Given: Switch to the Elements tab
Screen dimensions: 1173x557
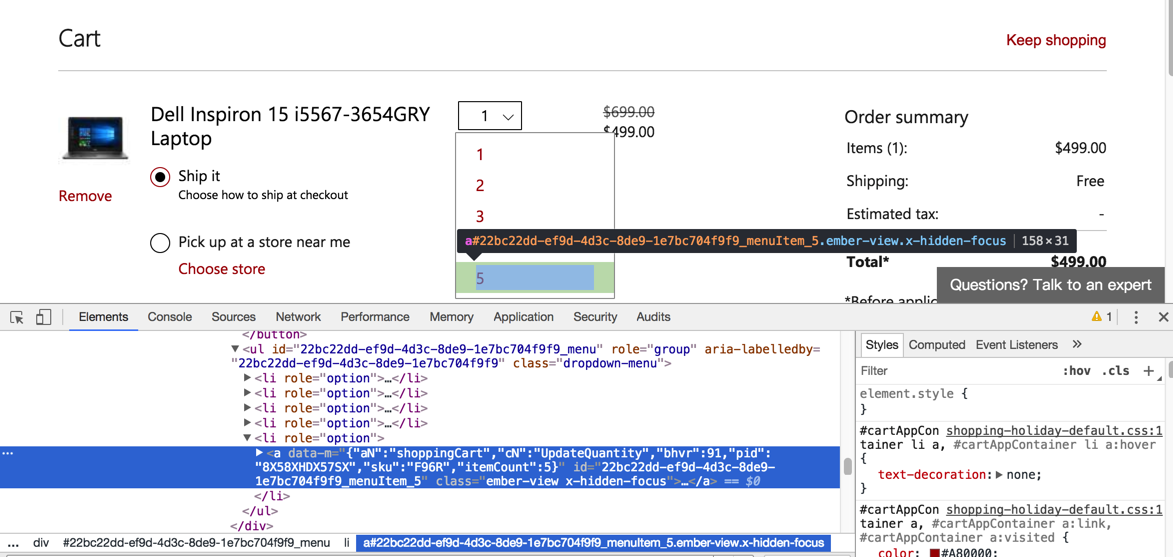Looking at the screenshot, I should click(103, 317).
